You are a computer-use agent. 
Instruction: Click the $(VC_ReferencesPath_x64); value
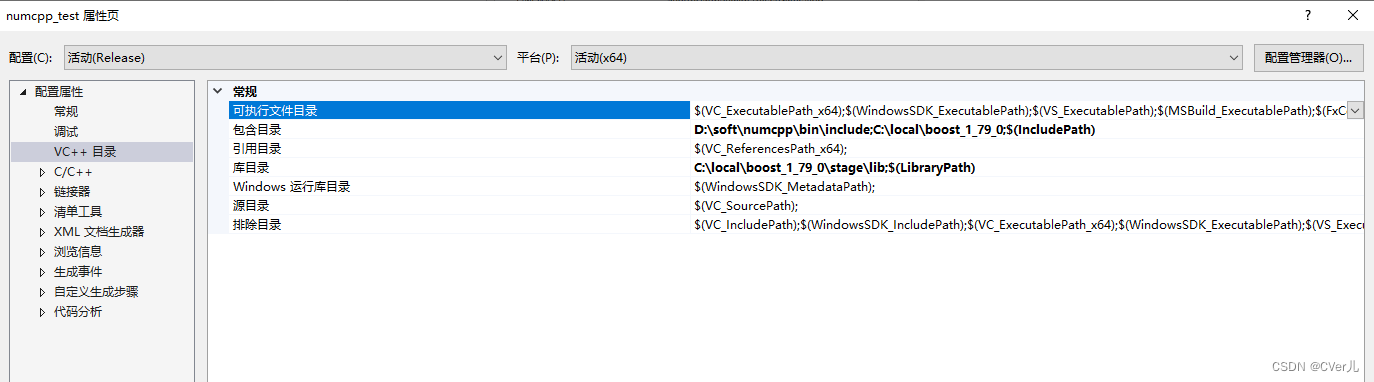[x=770, y=149]
